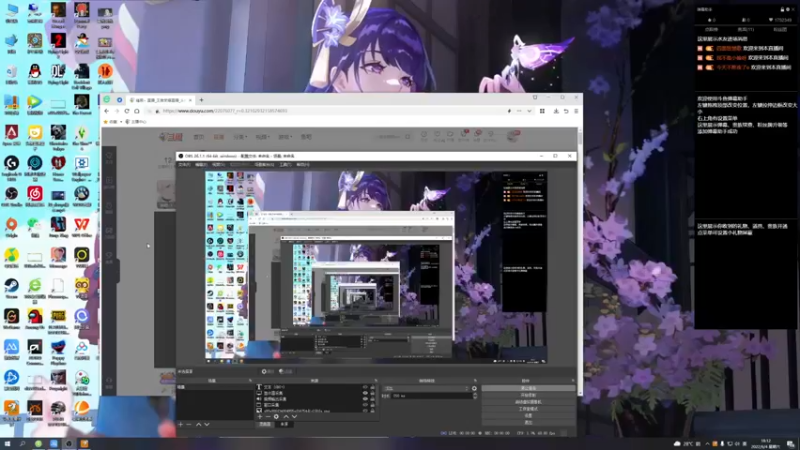Expand the address bar dropdown chevron

point(529,111)
